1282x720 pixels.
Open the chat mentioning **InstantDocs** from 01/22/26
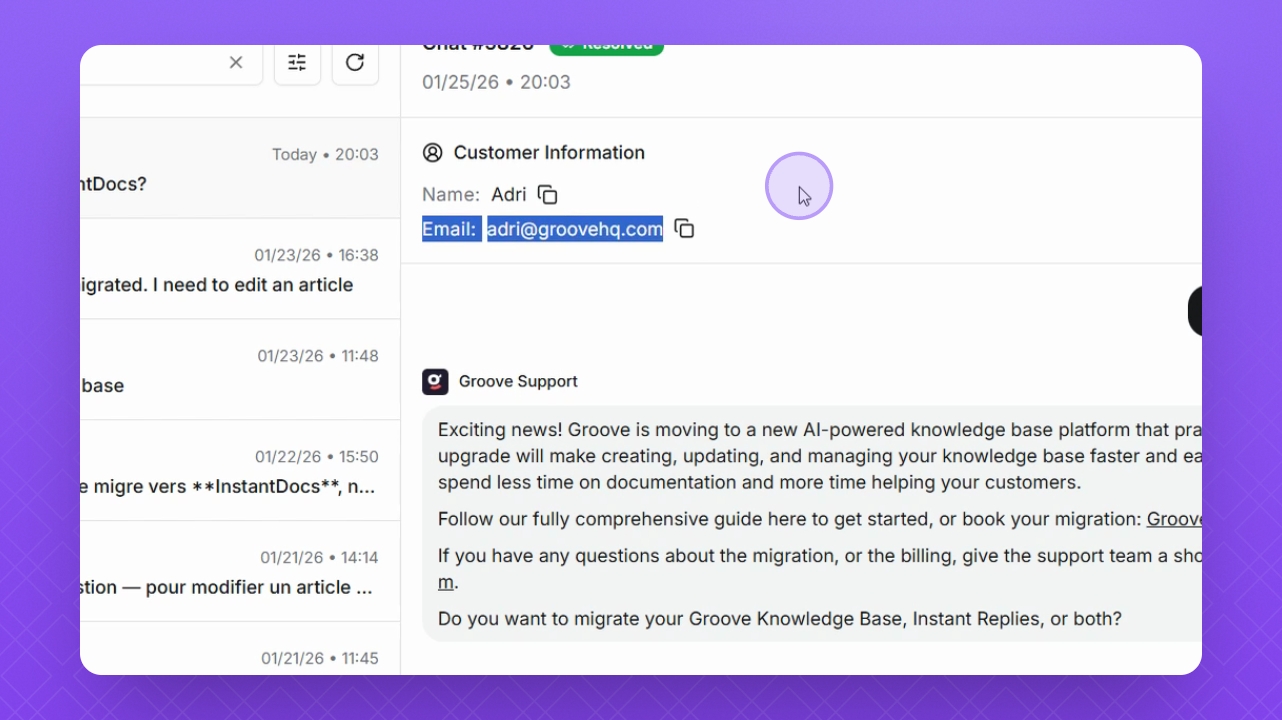pos(240,471)
